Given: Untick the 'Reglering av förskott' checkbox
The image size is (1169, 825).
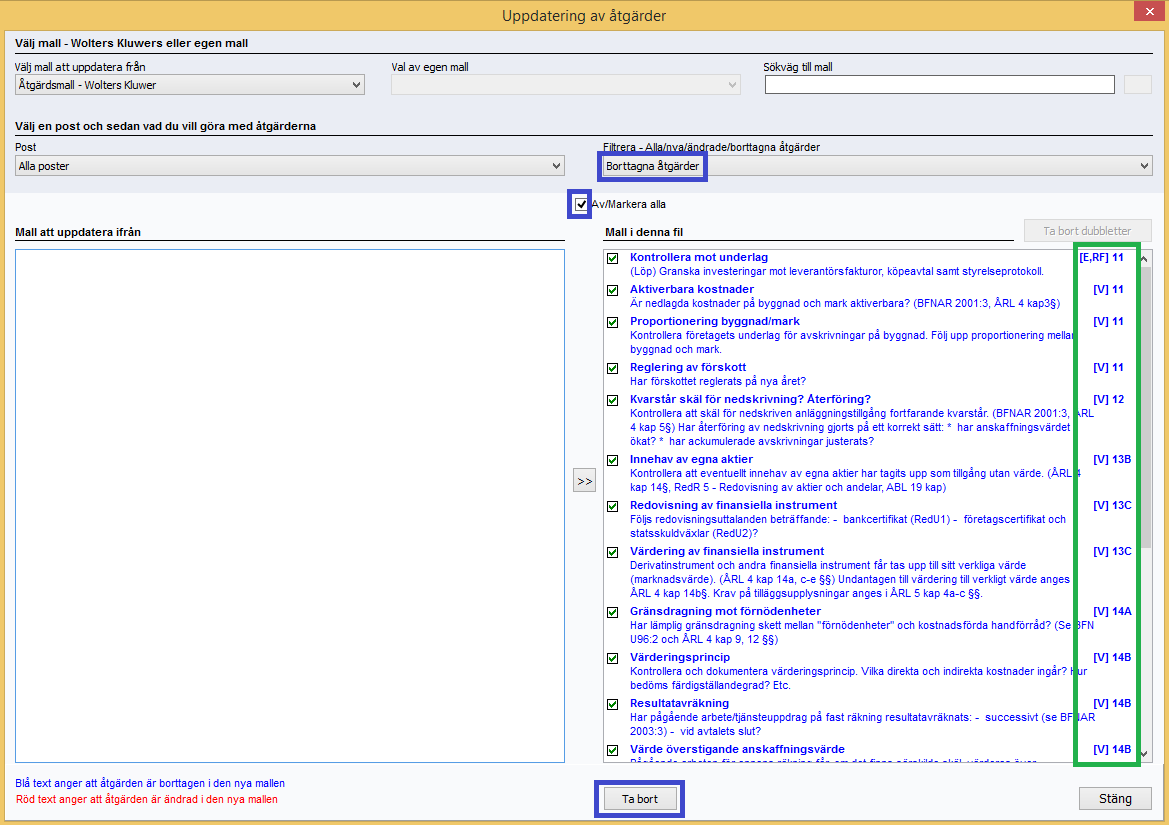Looking at the screenshot, I should (613, 369).
